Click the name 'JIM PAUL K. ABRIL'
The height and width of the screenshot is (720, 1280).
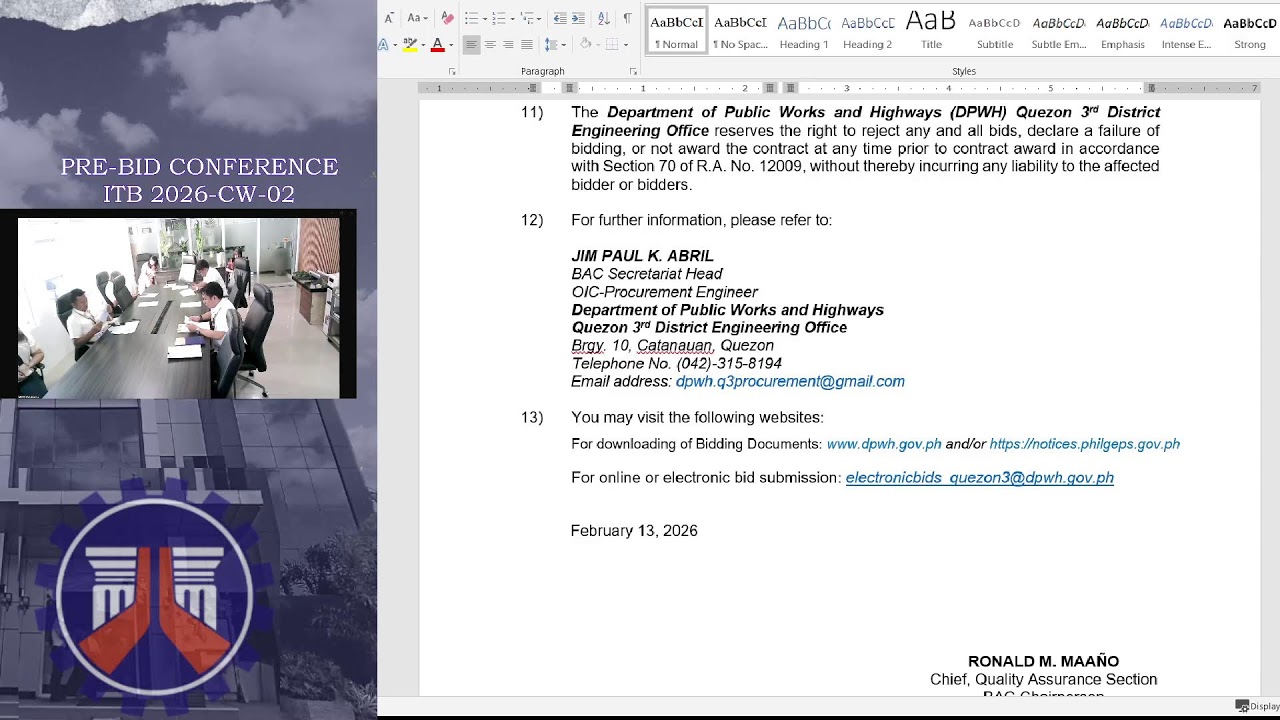click(642, 256)
